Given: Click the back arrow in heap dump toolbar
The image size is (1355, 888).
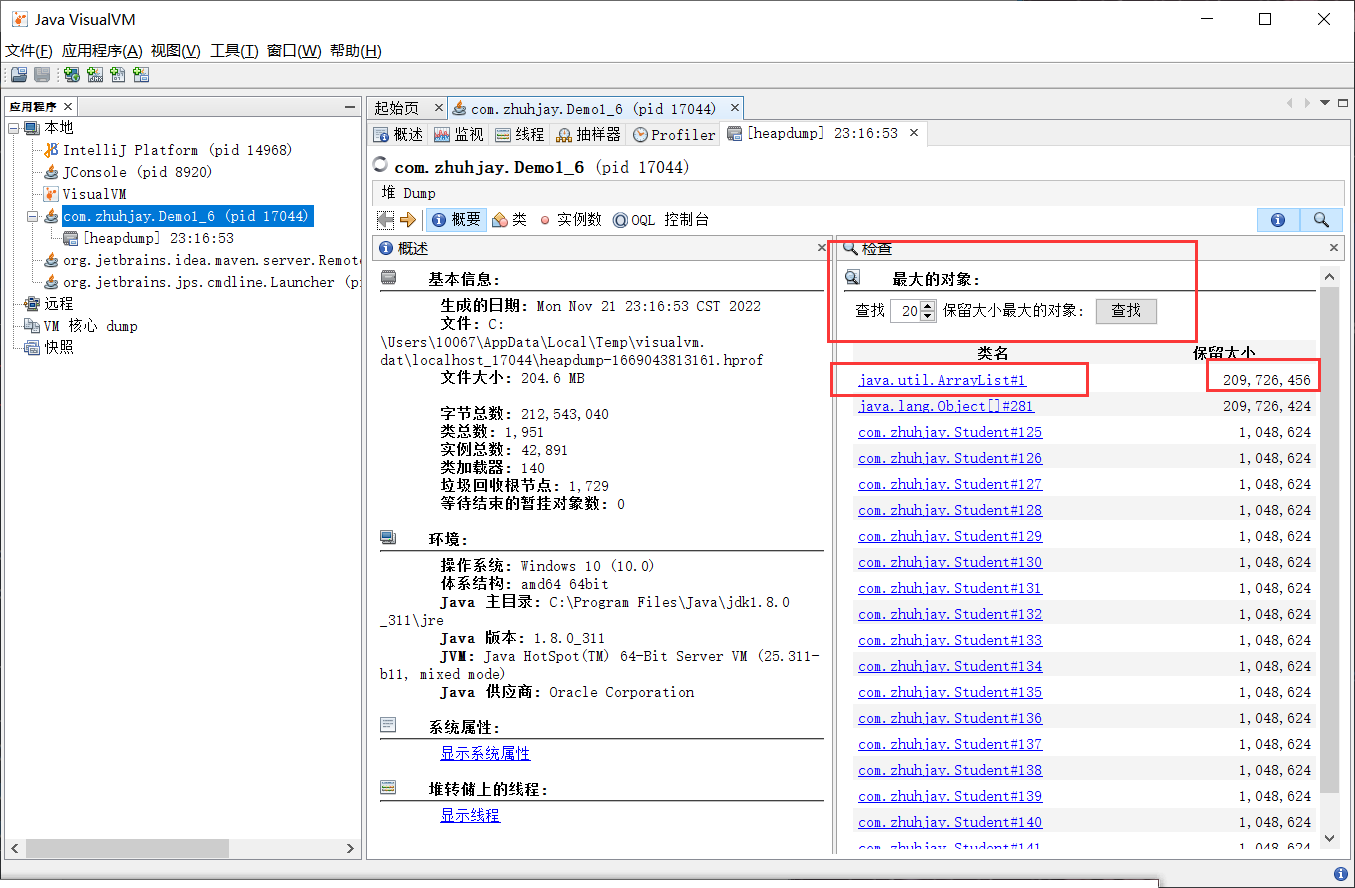Looking at the screenshot, I should click(385, 220).
